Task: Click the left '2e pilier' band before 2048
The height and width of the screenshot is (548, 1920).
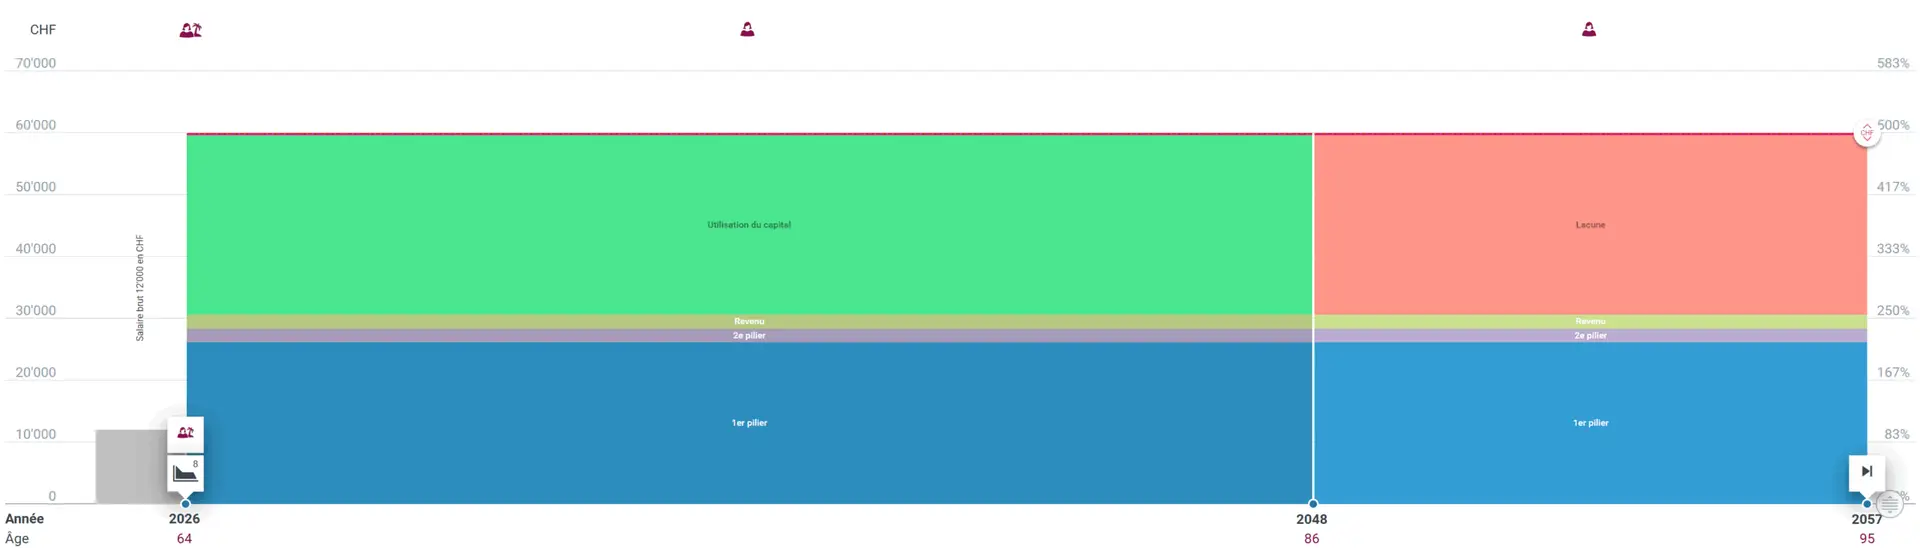Action: pyautogui.click(x=749, y=336)
